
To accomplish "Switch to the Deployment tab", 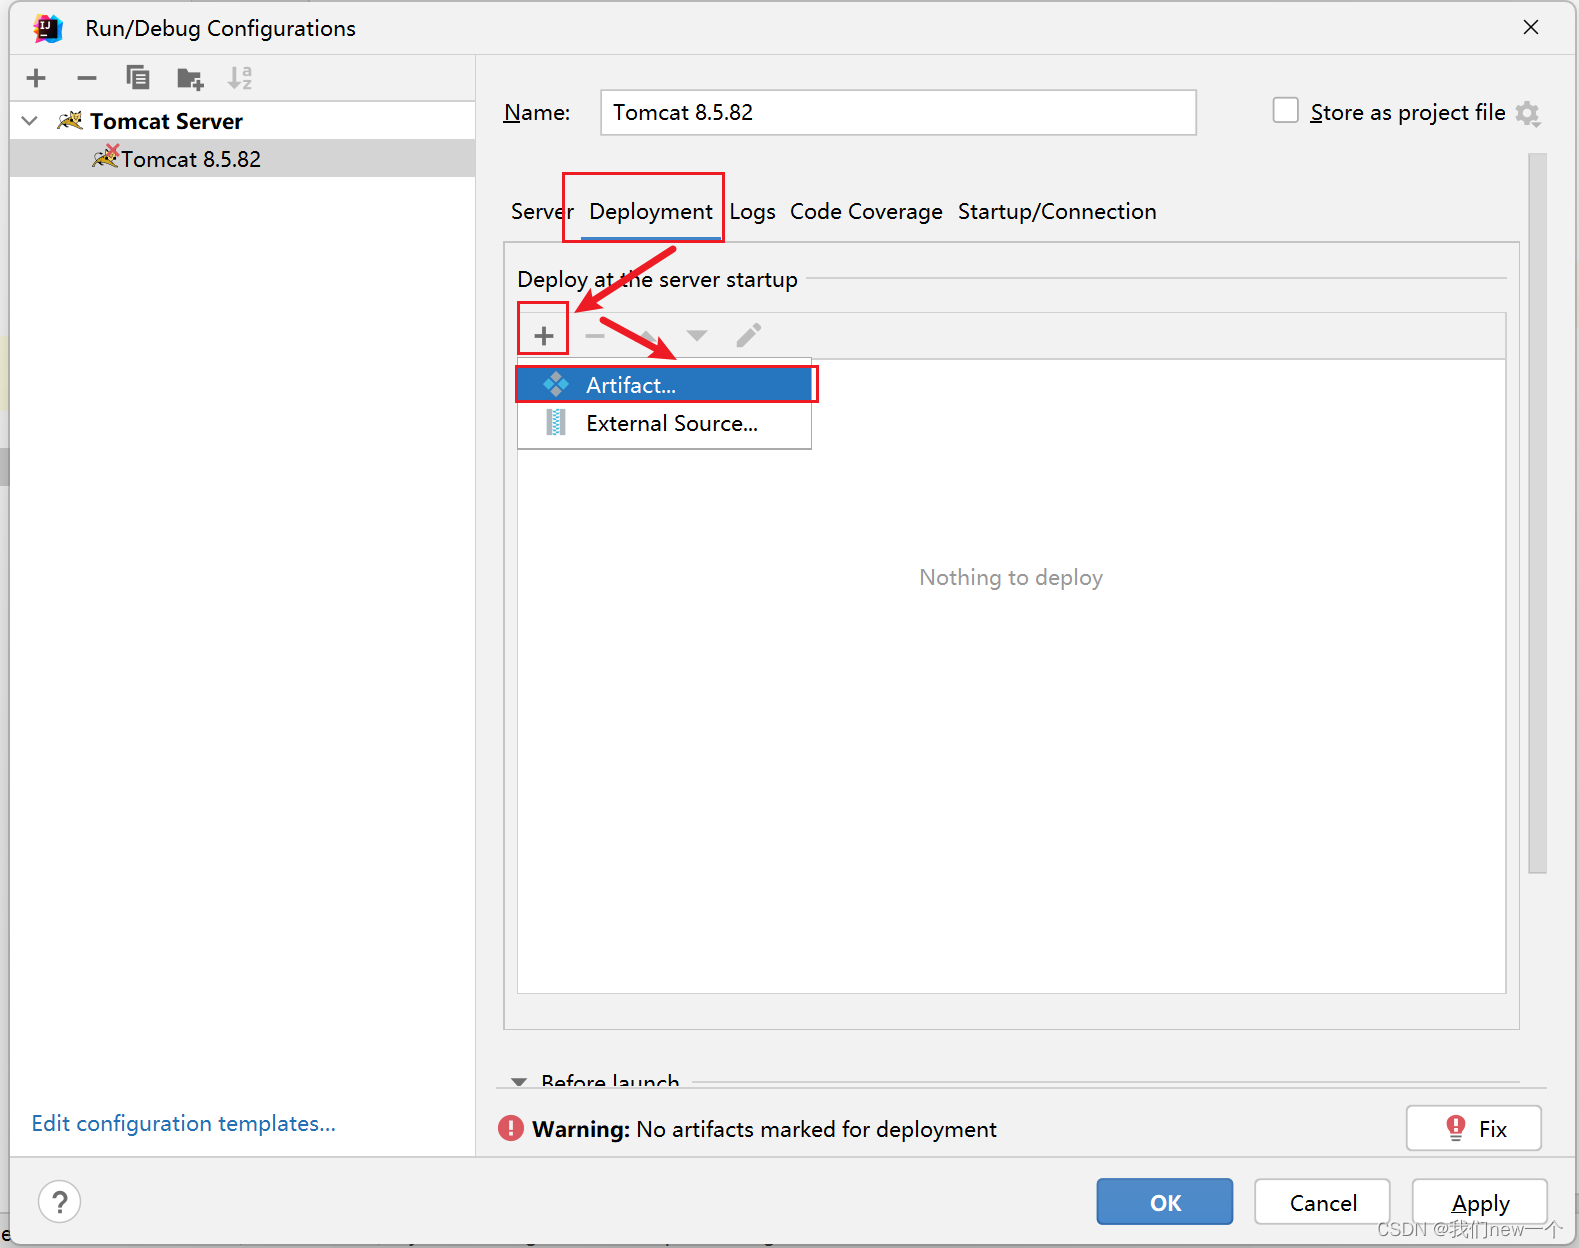I will point(651,212).
